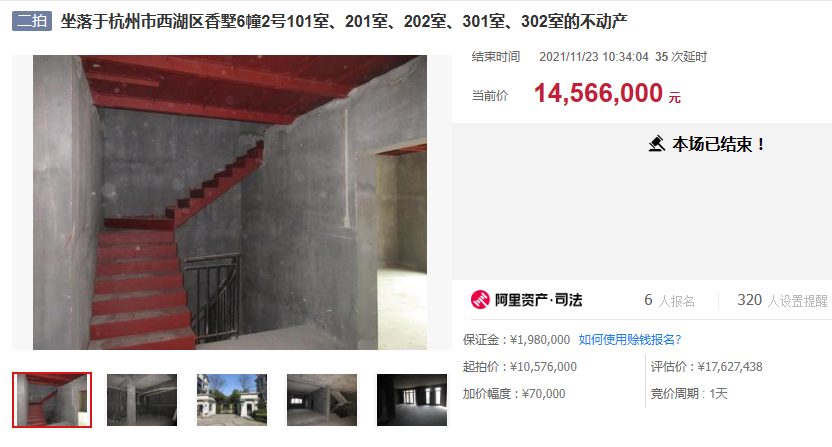Click the 起拍价 ¥10,576,000 starting price
This screenshot has height=447, width=832.
coord(519,367)
